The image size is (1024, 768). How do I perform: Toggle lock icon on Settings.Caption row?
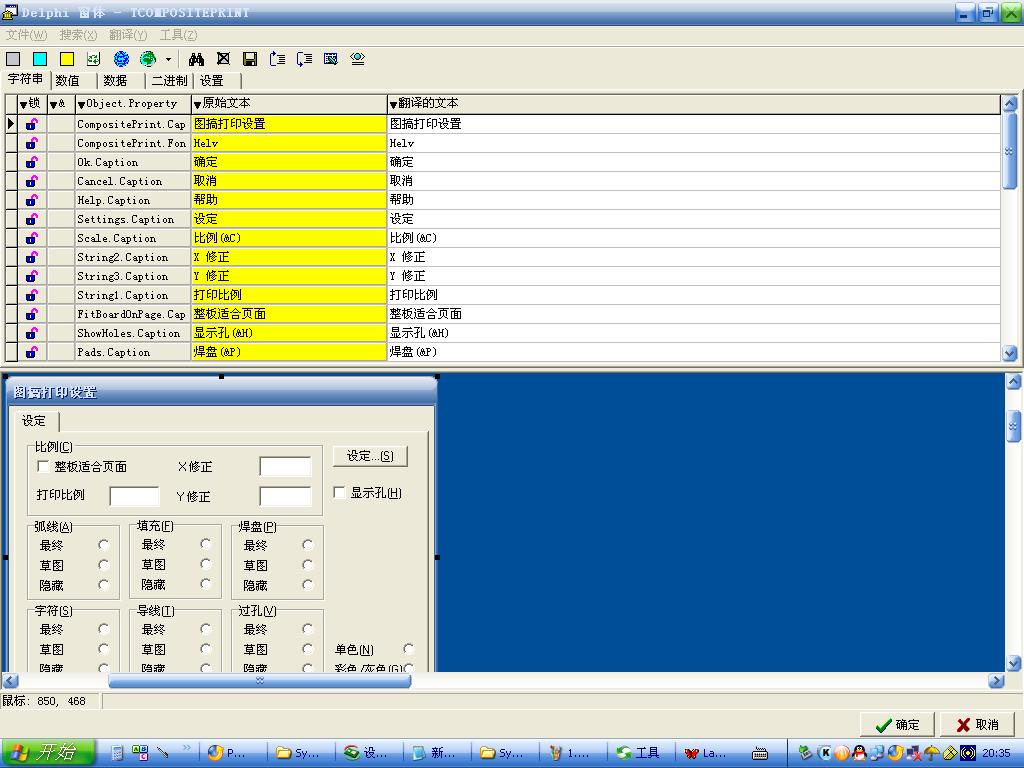(x=31, y=219)
